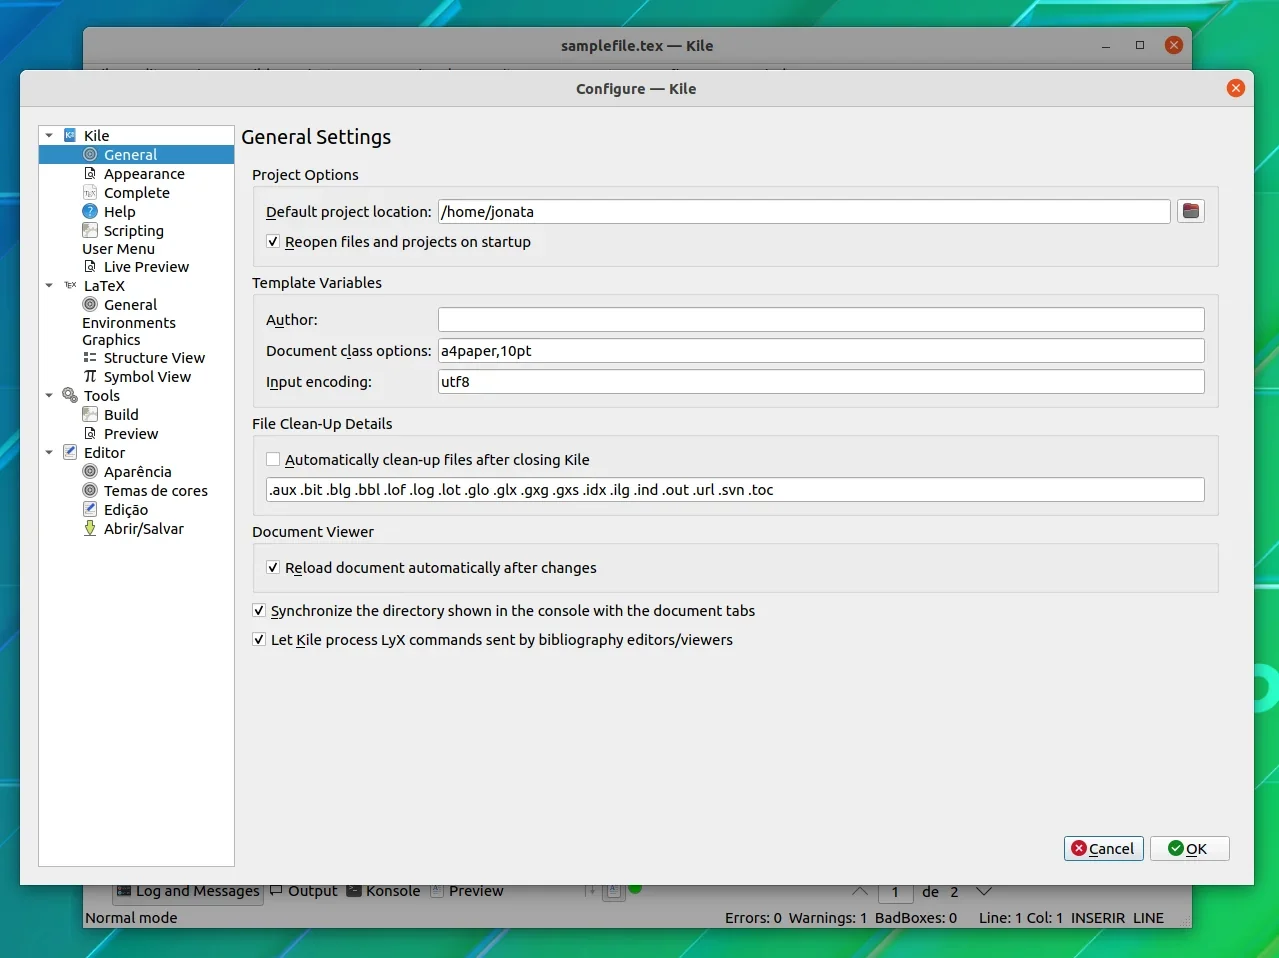Edit the clean-up file extensions field
Screen dimensions: 1279x958
pyautogui.click(x=735, y=490)
